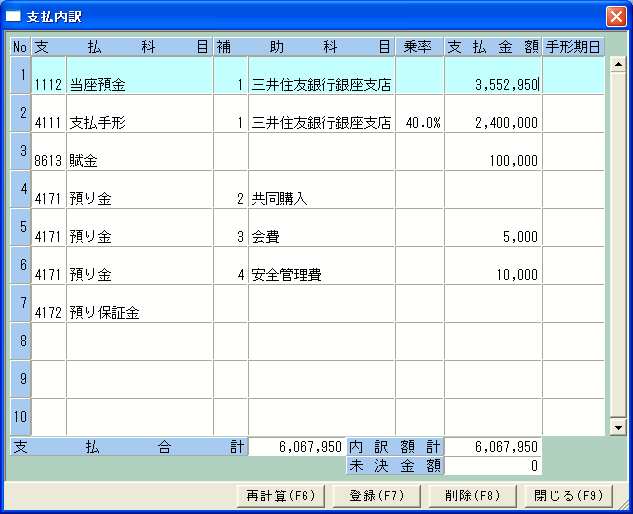
Task: Click the 手形期日 column header
Action: tap(574, 47)
